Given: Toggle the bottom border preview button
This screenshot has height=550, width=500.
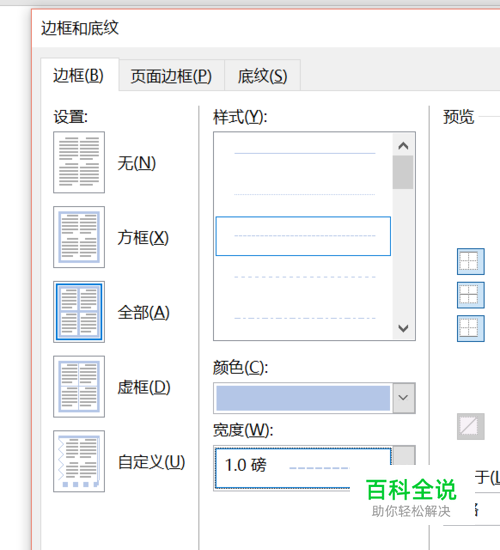Looking at the screenshot, I should [x=471, y=328].
